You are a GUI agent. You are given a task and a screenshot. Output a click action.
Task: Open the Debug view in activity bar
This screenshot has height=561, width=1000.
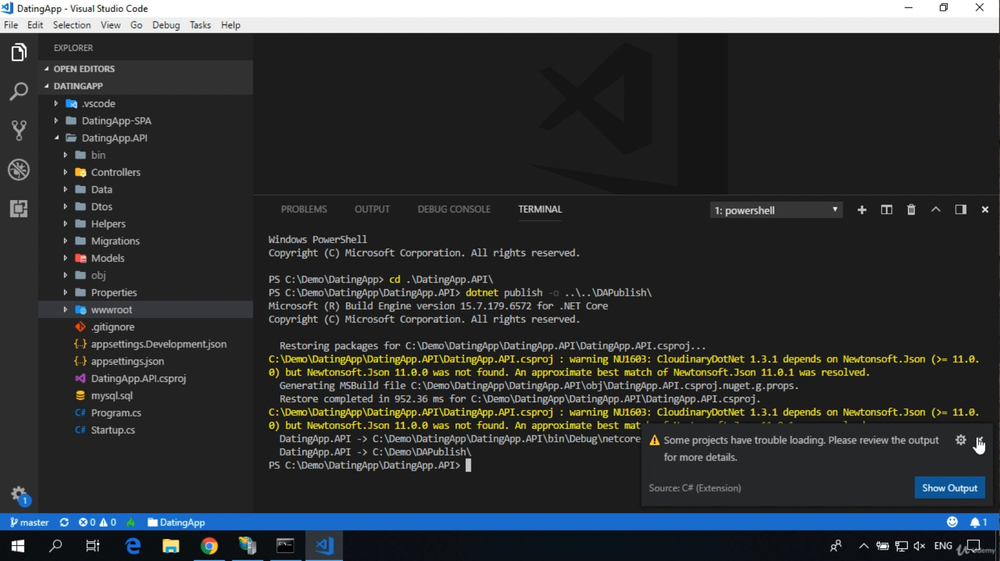18,170
